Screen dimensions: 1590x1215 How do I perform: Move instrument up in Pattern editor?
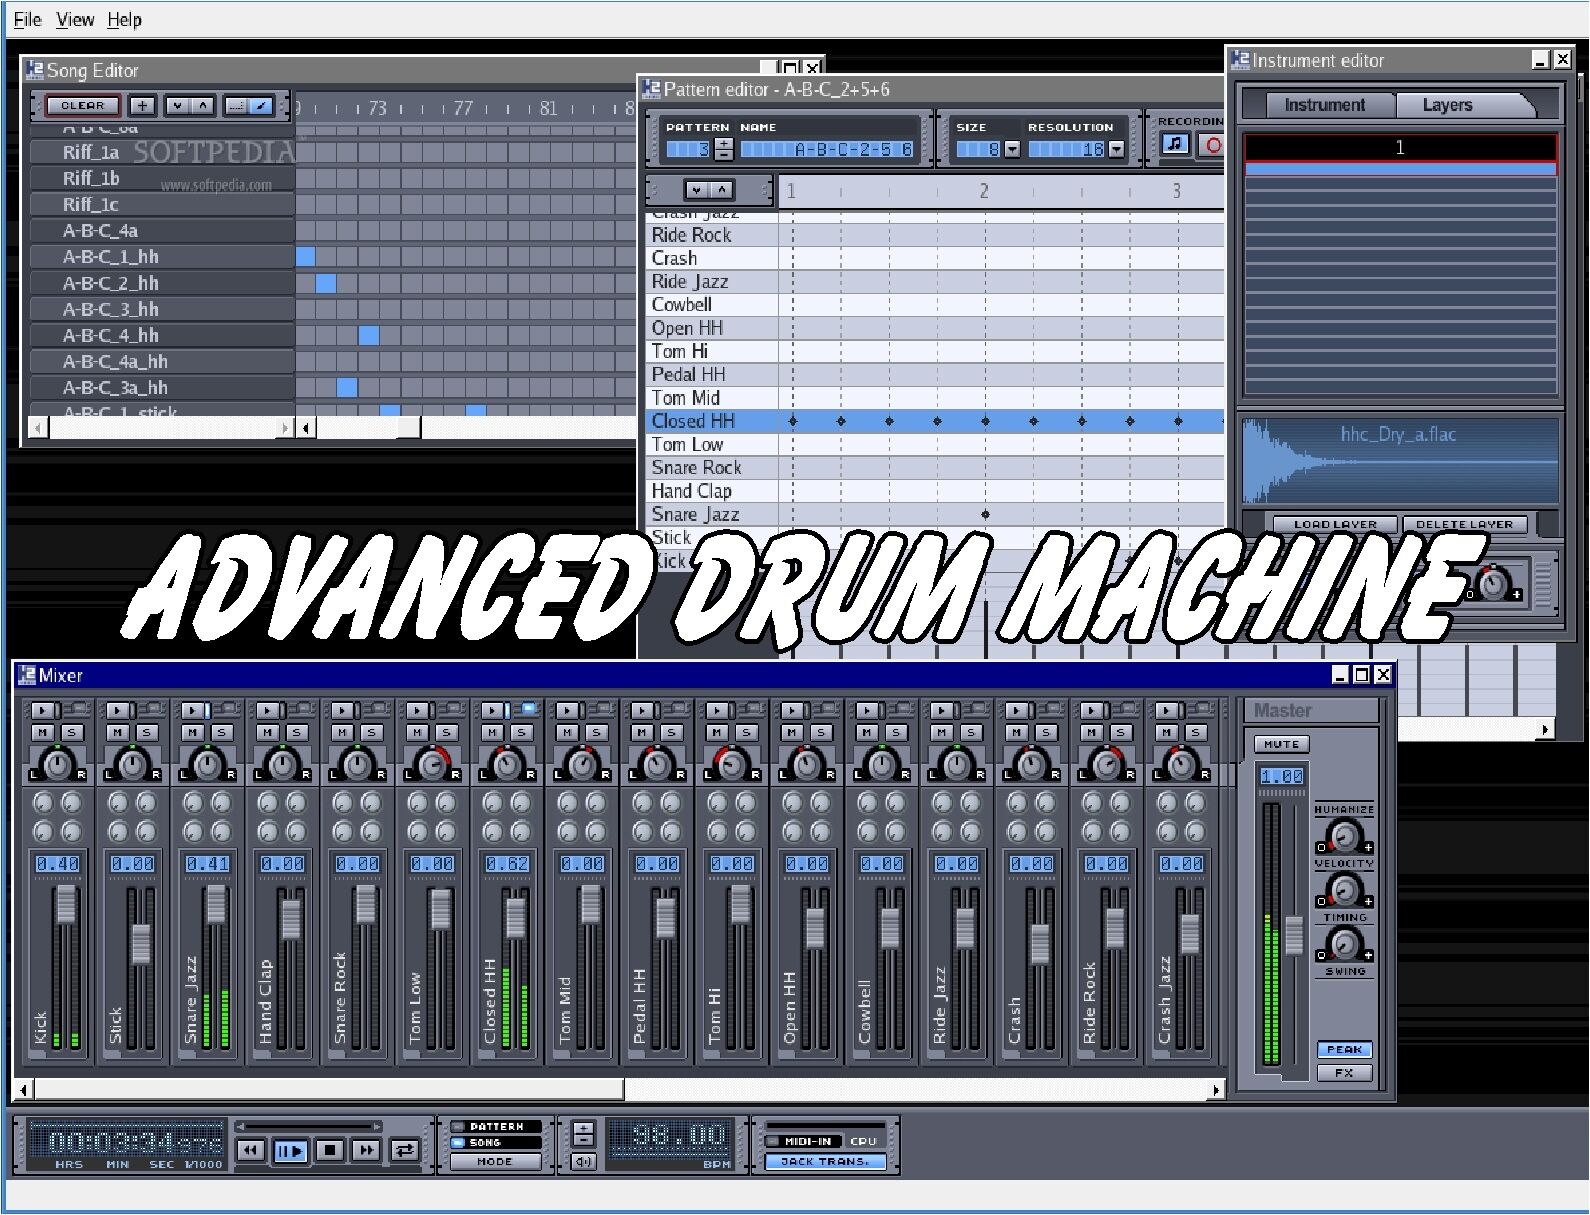coord(722,190)
